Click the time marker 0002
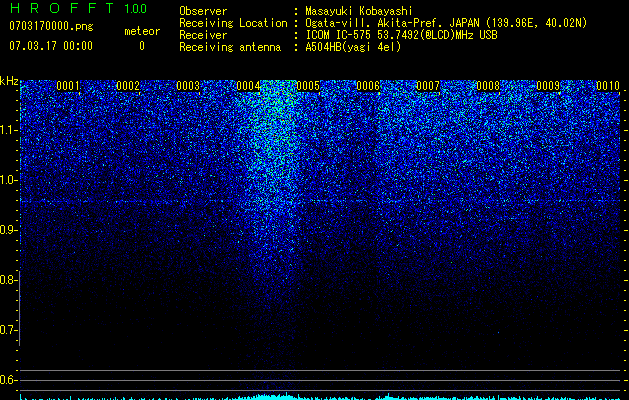The image size is (629, 400). click(128, 86)
